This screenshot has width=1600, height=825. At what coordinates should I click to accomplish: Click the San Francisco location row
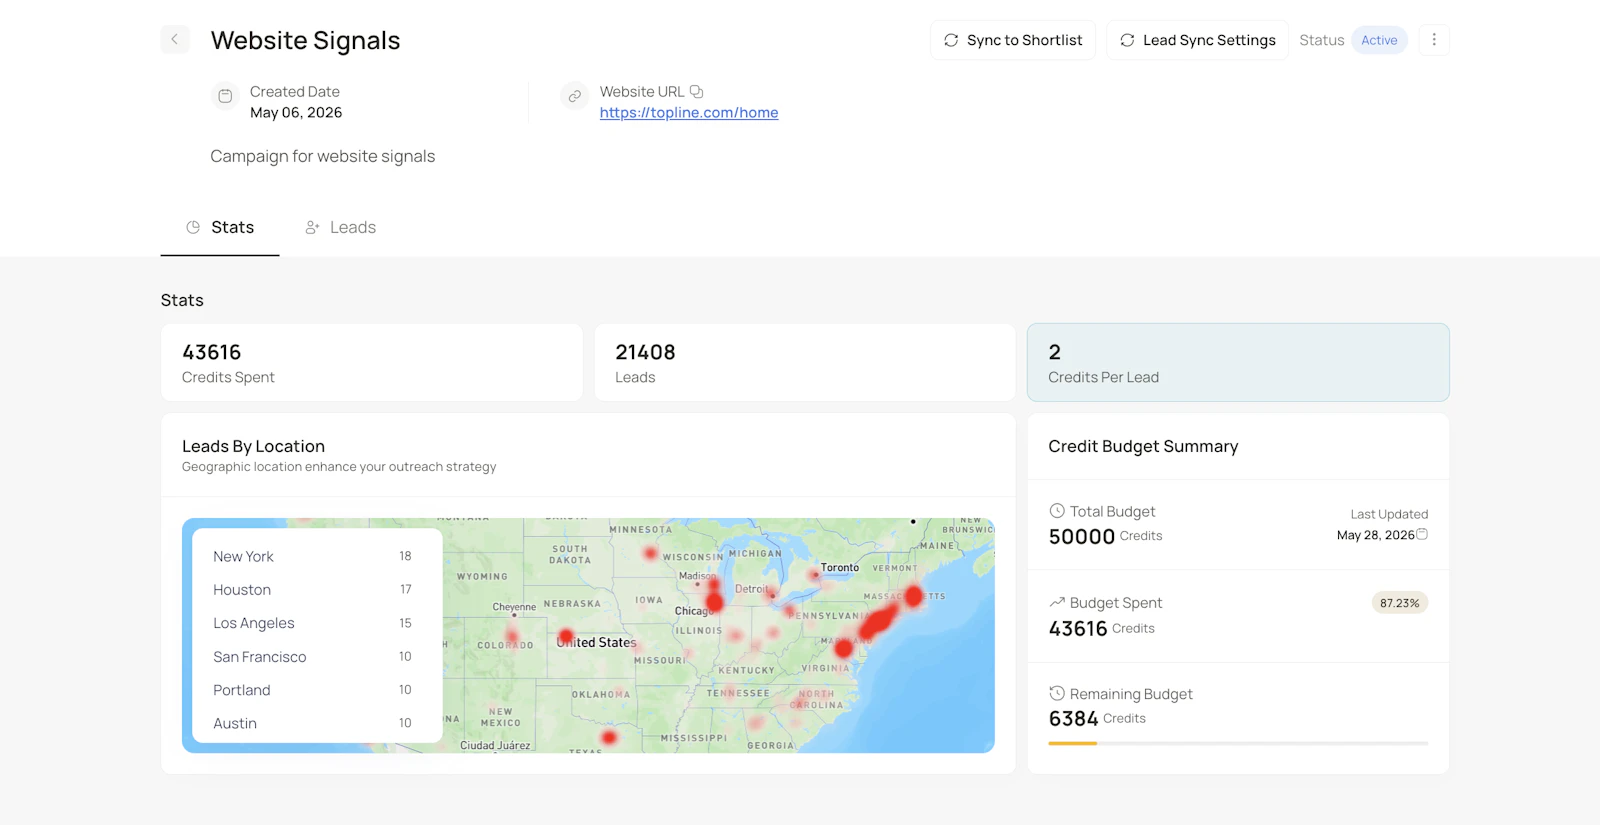(313, 657)
